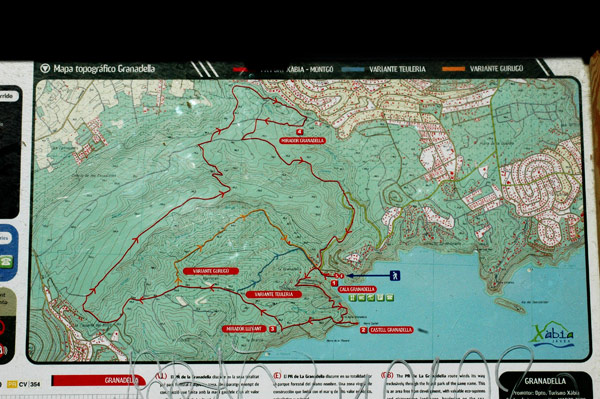Click the Variante Teuleria red map label
This screenshot has height=399, width=600.
pos(274,294)
